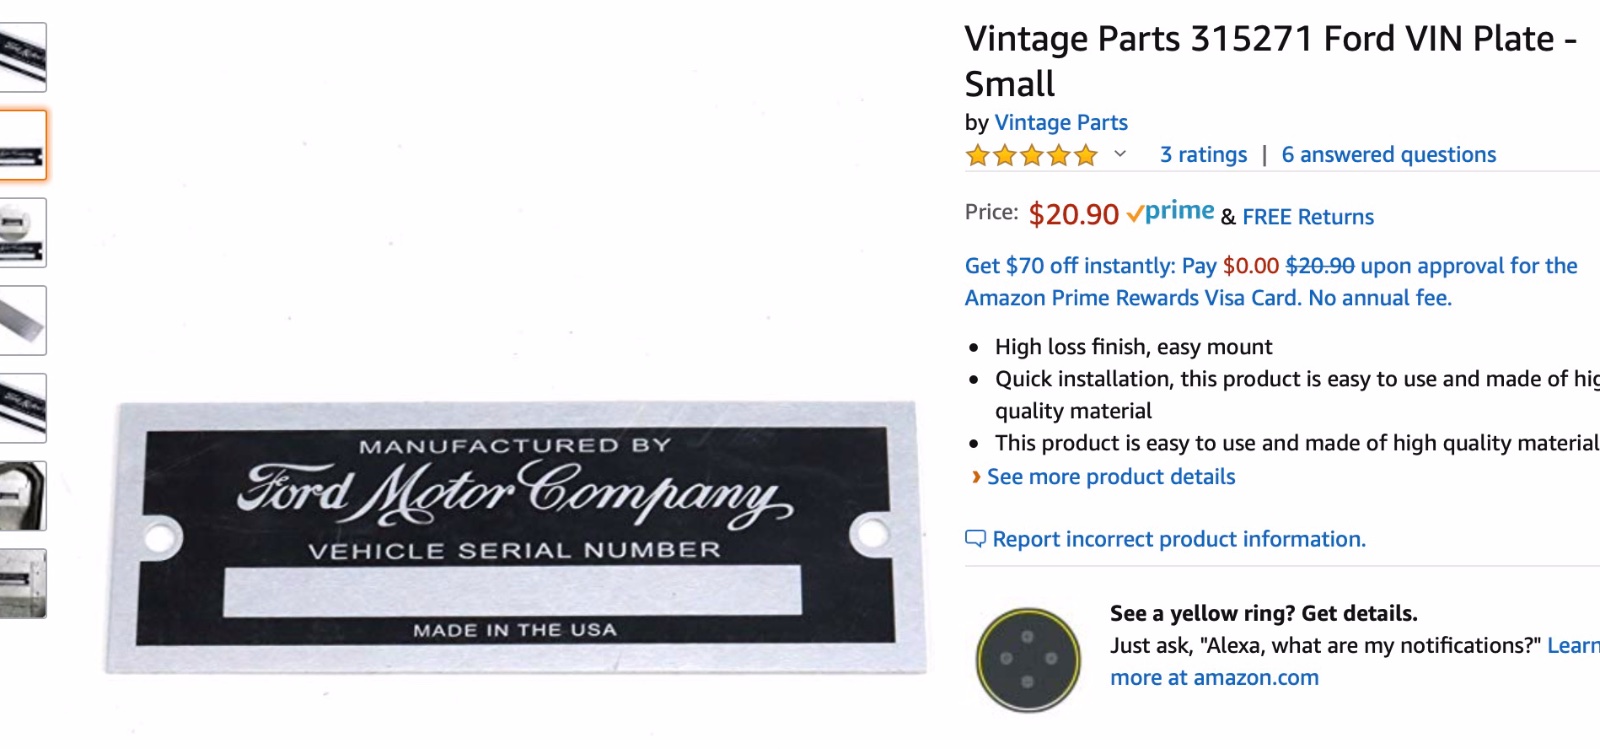
Task: Select the third product image thumbnail
Action: coord(22,233)
